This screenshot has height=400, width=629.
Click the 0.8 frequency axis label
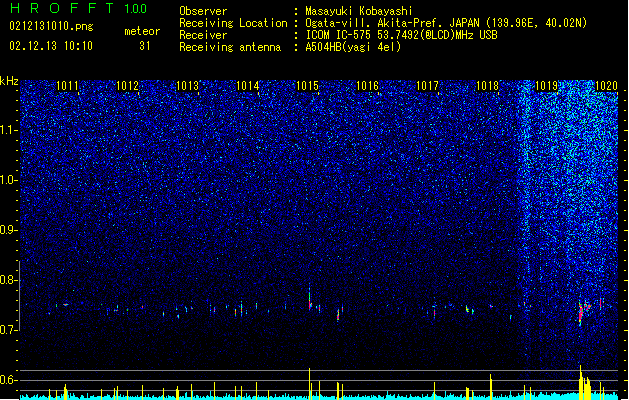9,280
